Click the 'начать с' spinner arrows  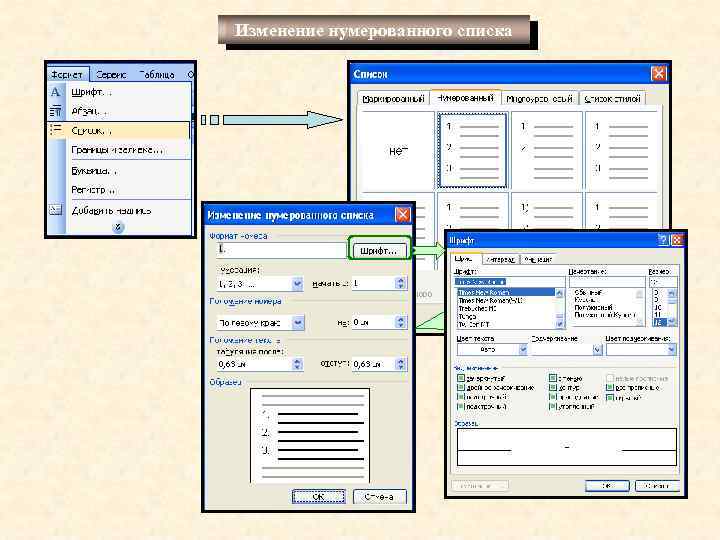(400, 283)
